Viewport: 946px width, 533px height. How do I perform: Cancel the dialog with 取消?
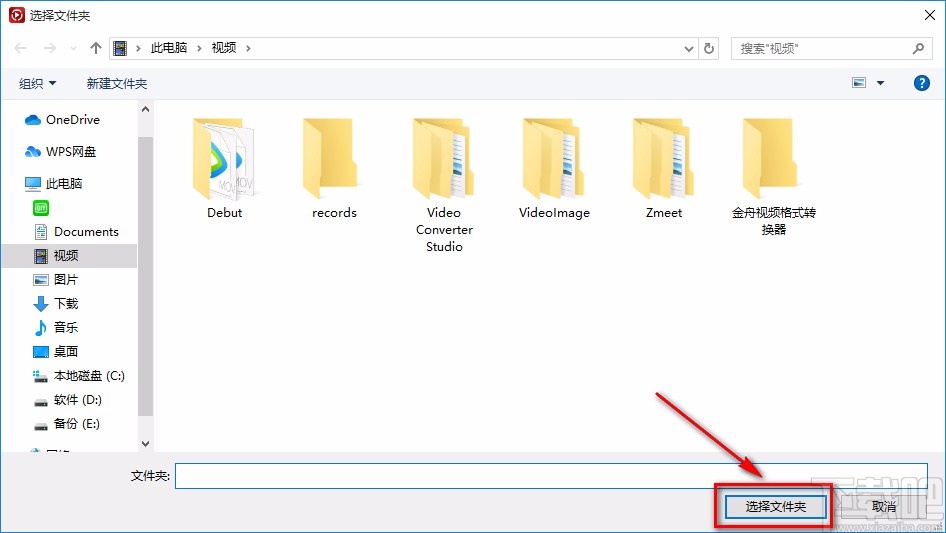pos(884,506)
